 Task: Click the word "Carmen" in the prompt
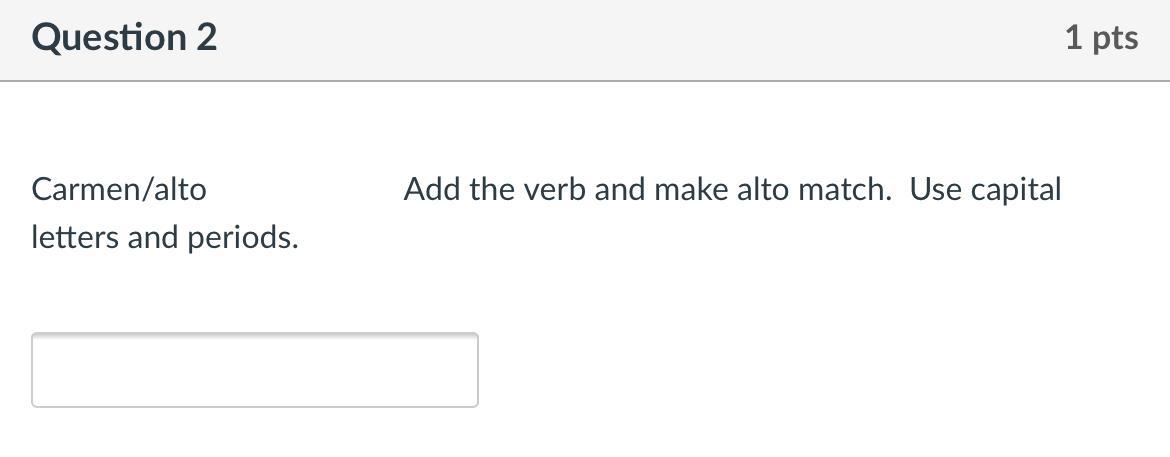(x=88, y=189)
